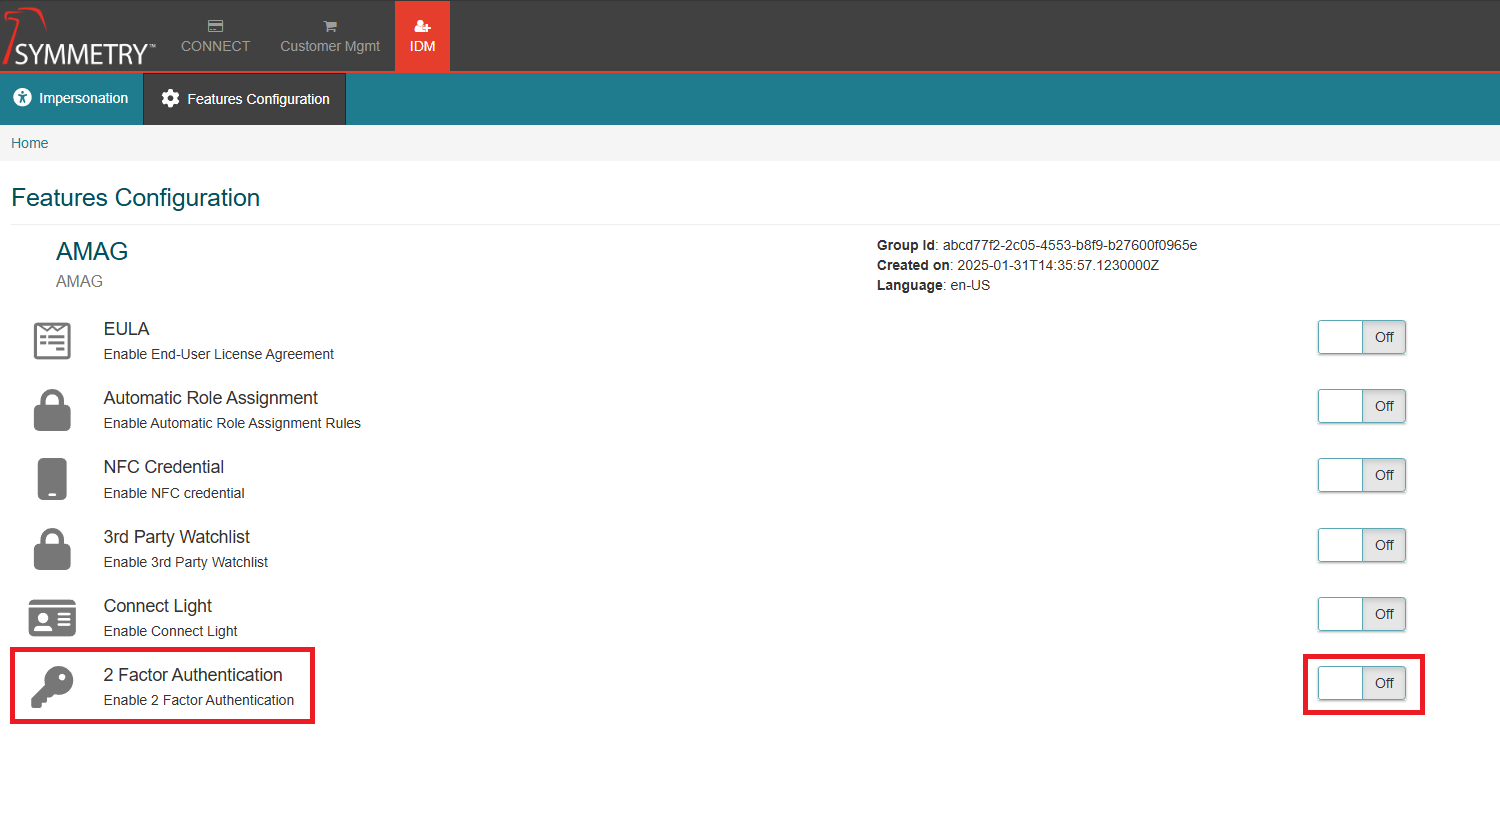Click the Connect Light ID card icon
Screen dimensions: 1500x829
(52, 618)
